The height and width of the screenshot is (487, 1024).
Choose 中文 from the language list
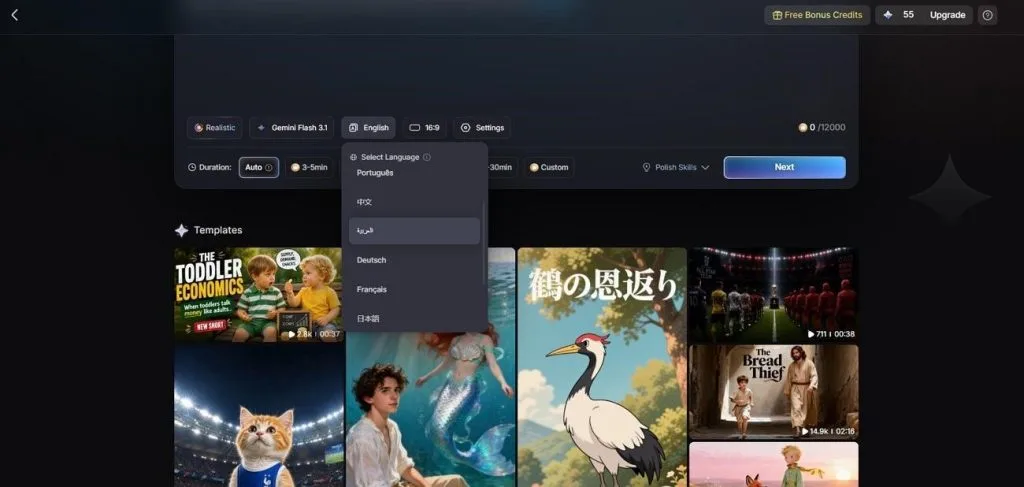pos(414,202)
